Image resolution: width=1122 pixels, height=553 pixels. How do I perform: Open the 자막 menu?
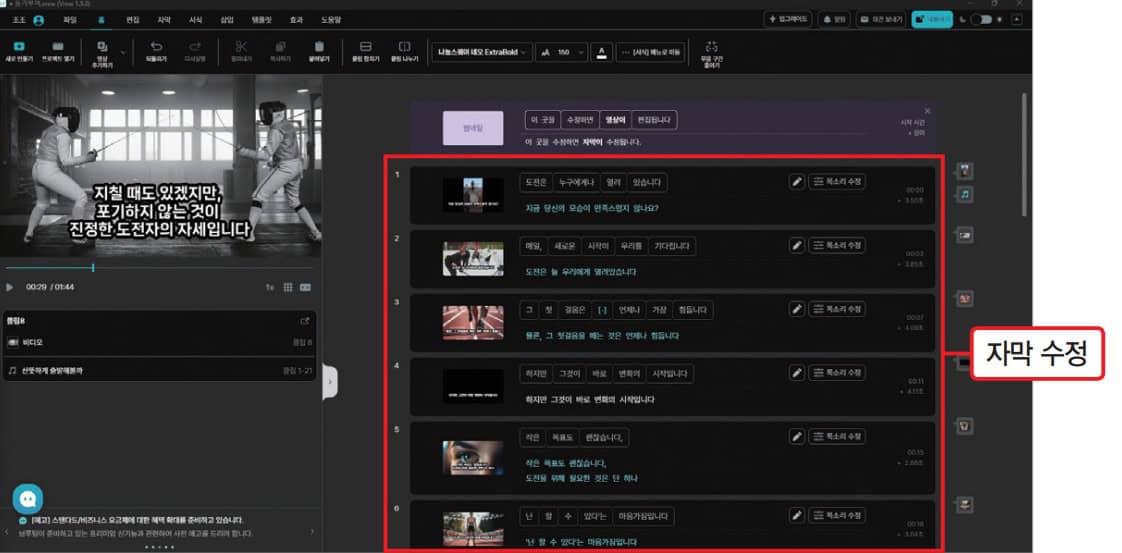[164, 20]
